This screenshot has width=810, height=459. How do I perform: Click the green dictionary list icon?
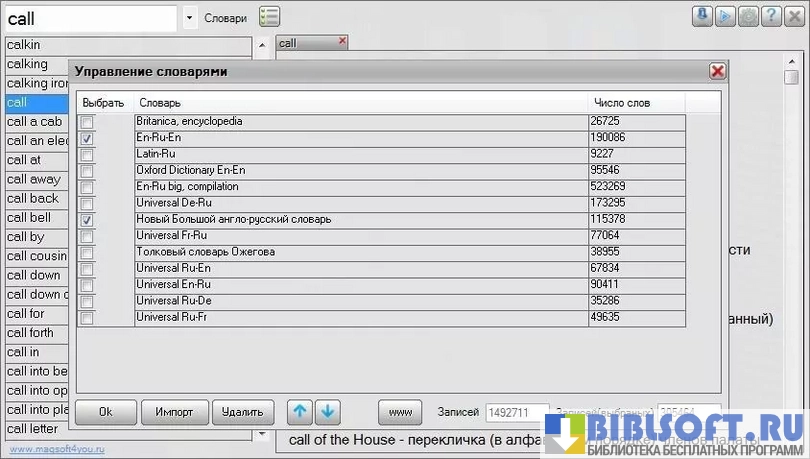(x=269, y=16)
